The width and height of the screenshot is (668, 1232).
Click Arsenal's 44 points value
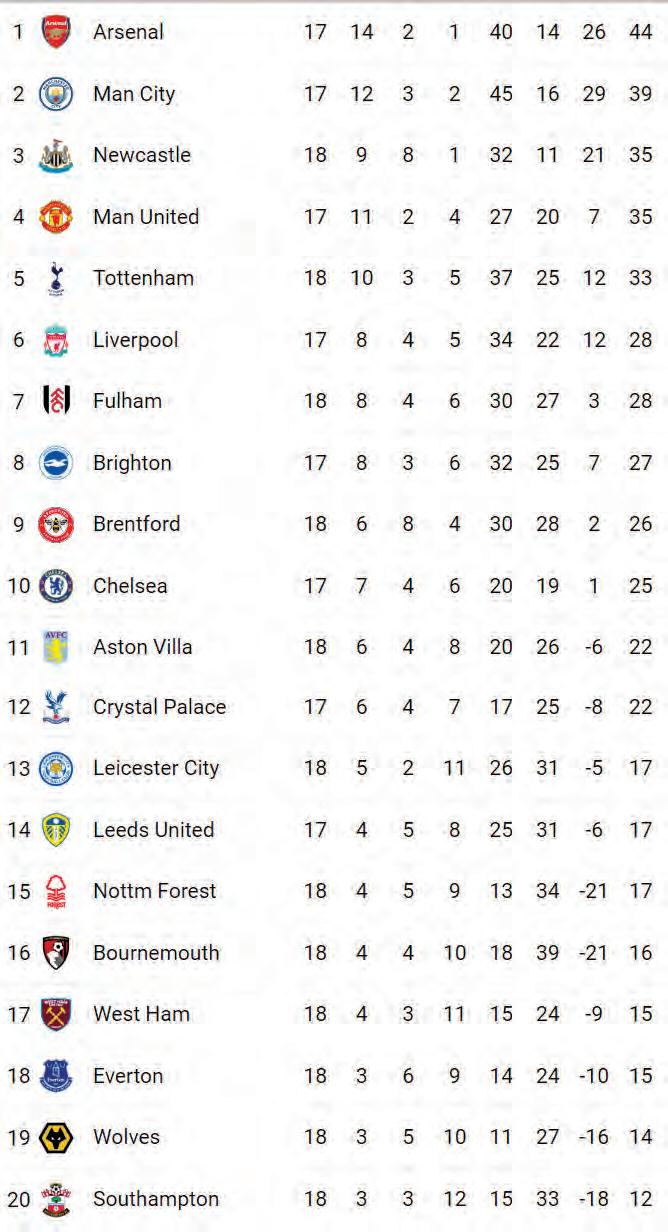(x=641, y=32)
